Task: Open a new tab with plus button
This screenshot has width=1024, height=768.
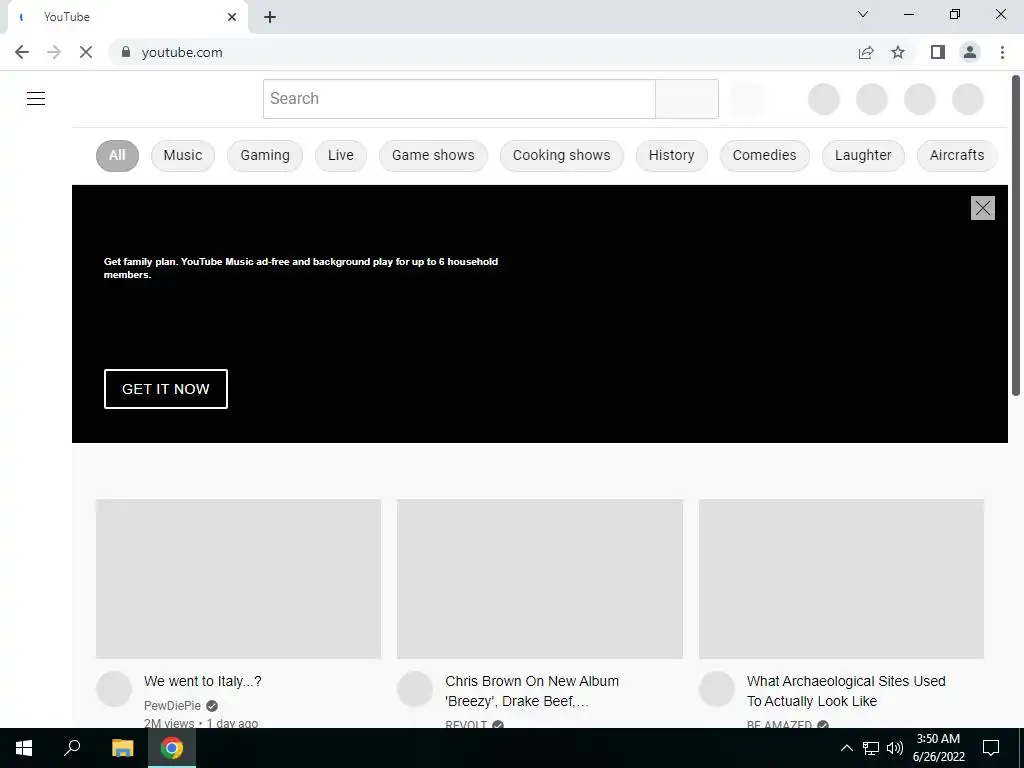Action: tap(270, 17)
